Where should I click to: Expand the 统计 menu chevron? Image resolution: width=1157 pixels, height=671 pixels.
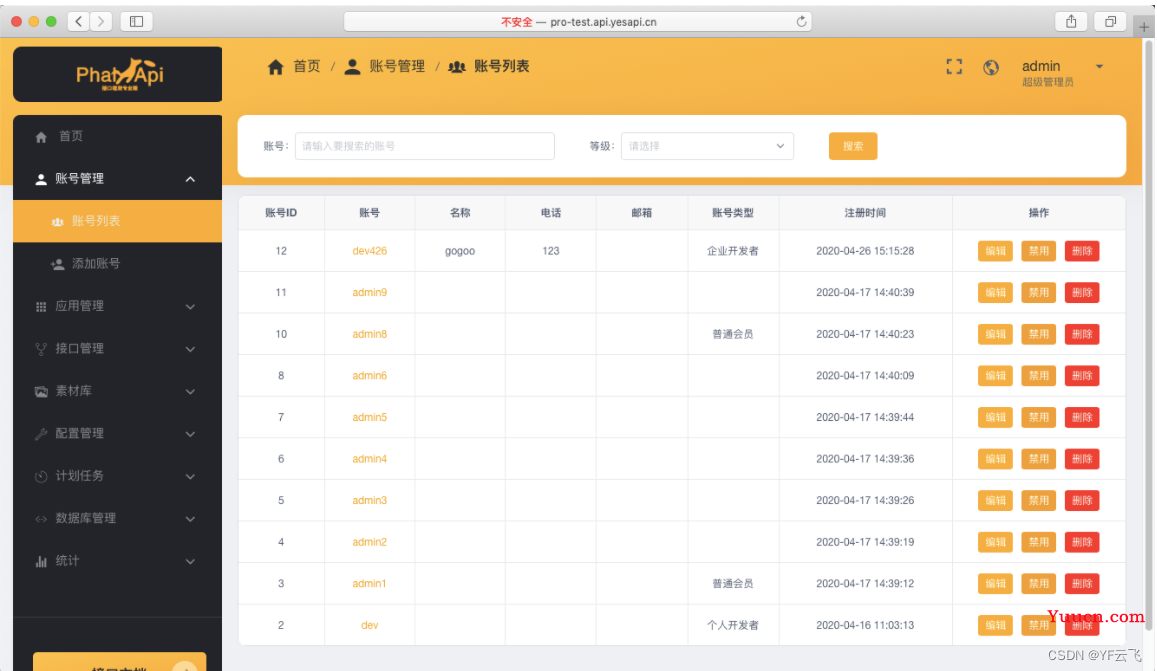pyautogui.click(x=190, y=561)
